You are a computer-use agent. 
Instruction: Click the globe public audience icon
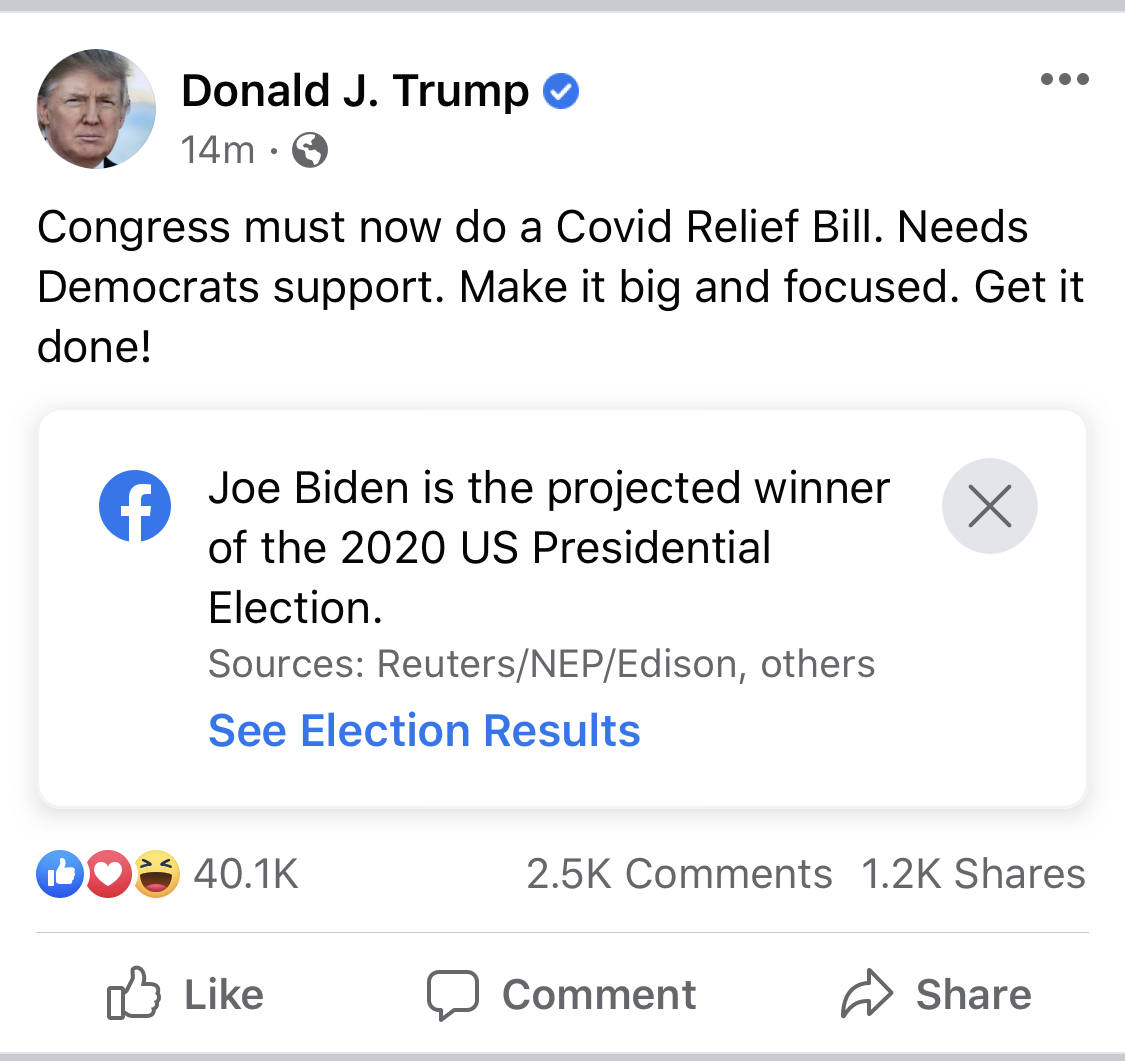click(310, 150)
